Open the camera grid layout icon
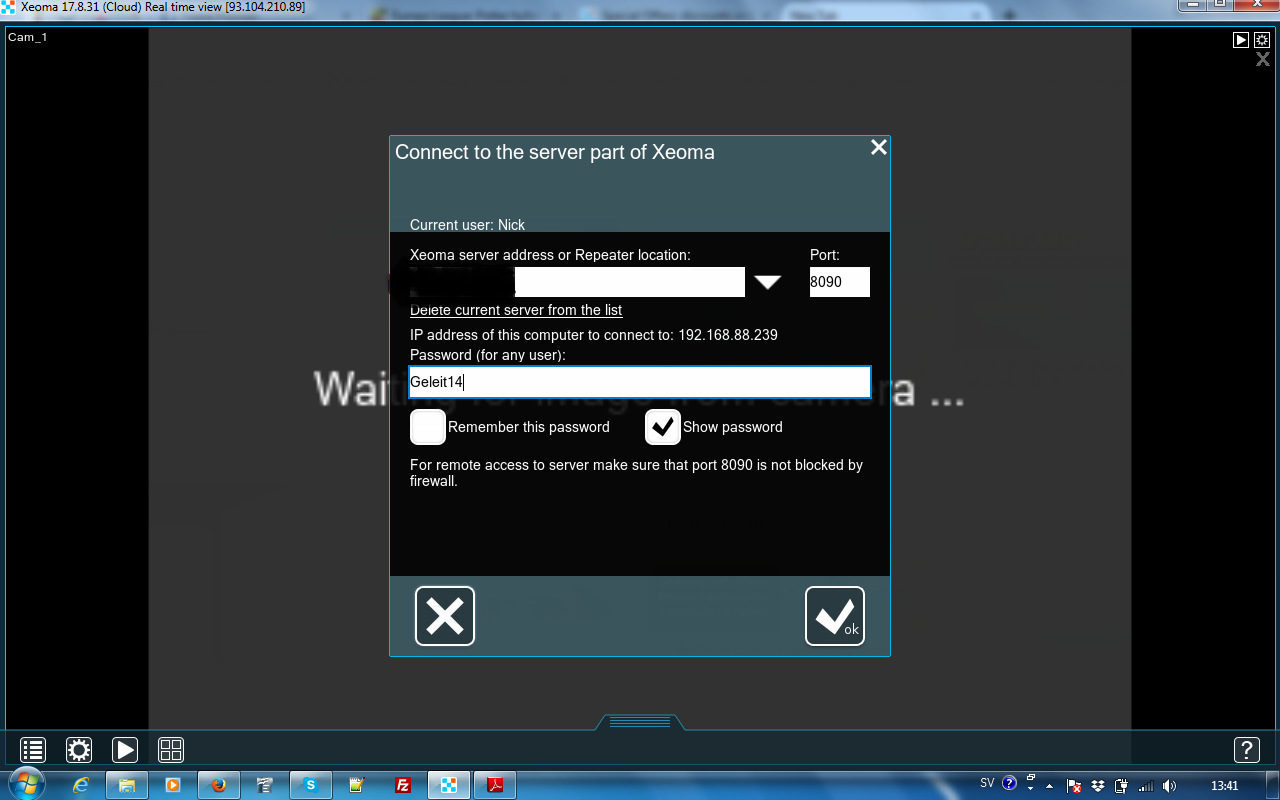Viewport: 1280px width, 800px height. point(171,750)
